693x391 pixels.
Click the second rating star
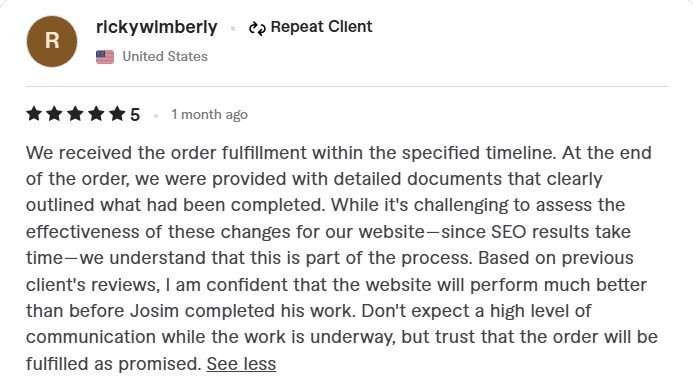click(55, 114)
